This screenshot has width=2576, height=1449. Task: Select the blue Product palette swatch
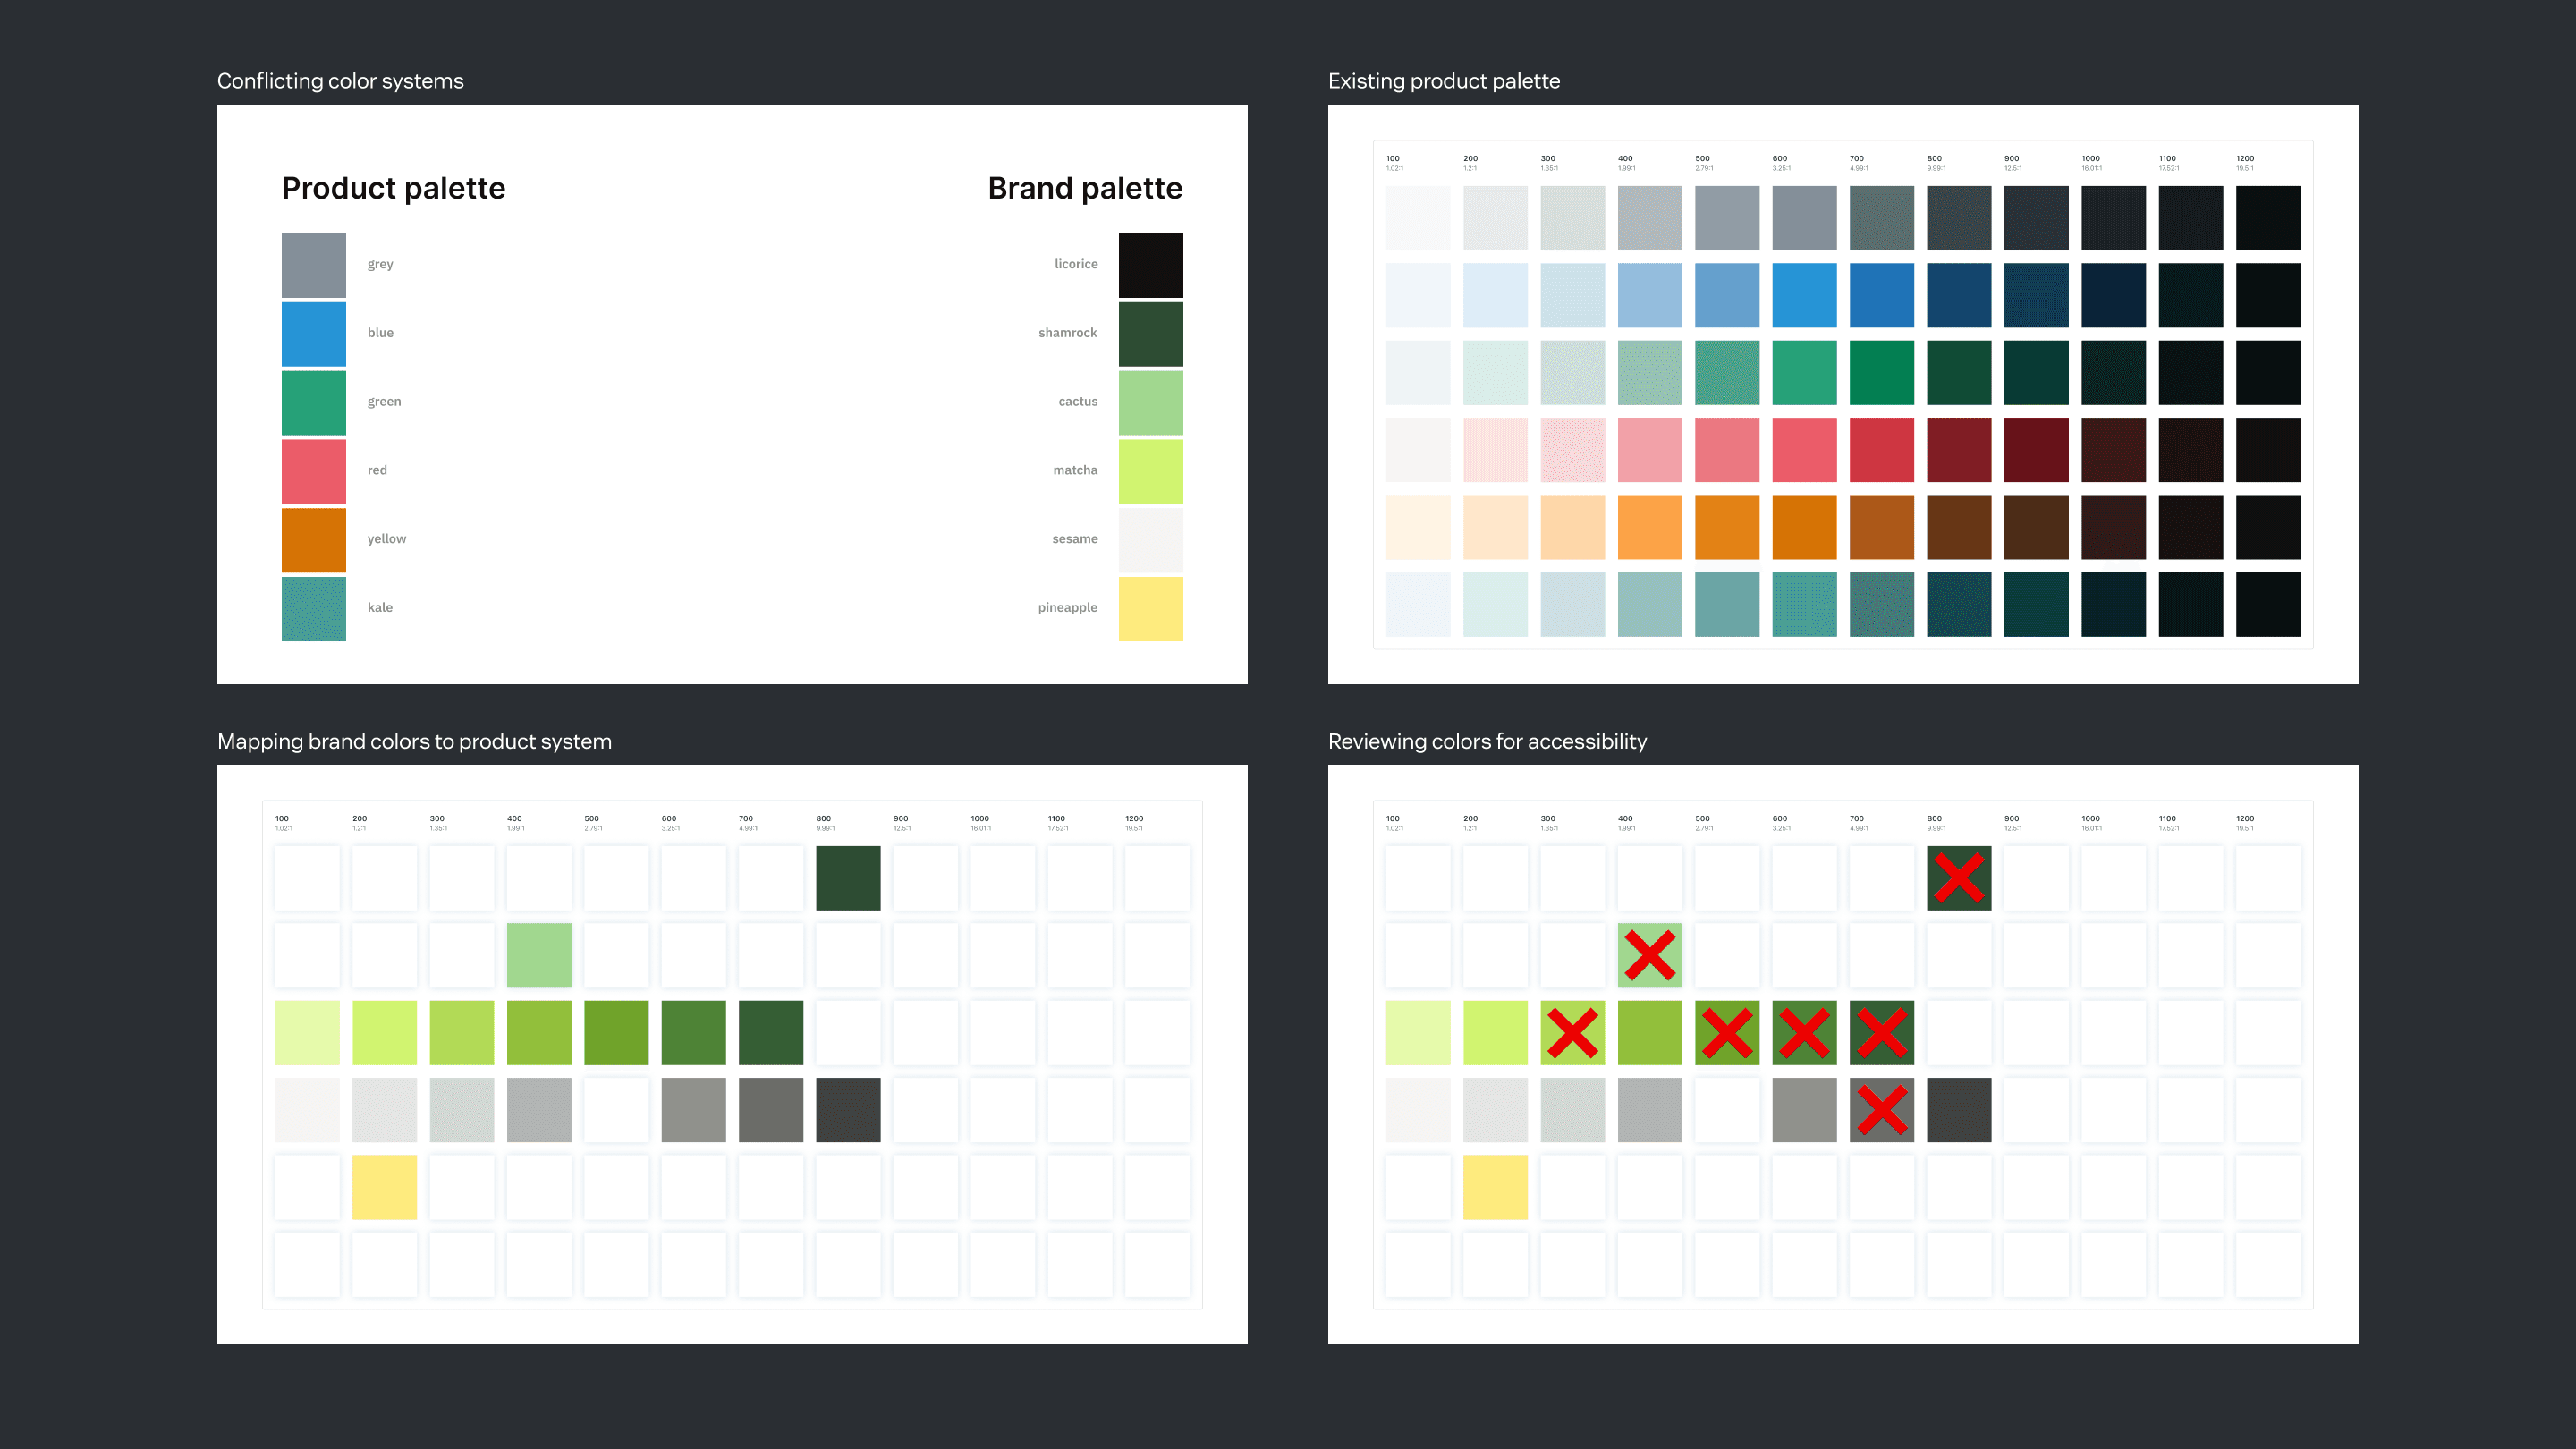313,334
